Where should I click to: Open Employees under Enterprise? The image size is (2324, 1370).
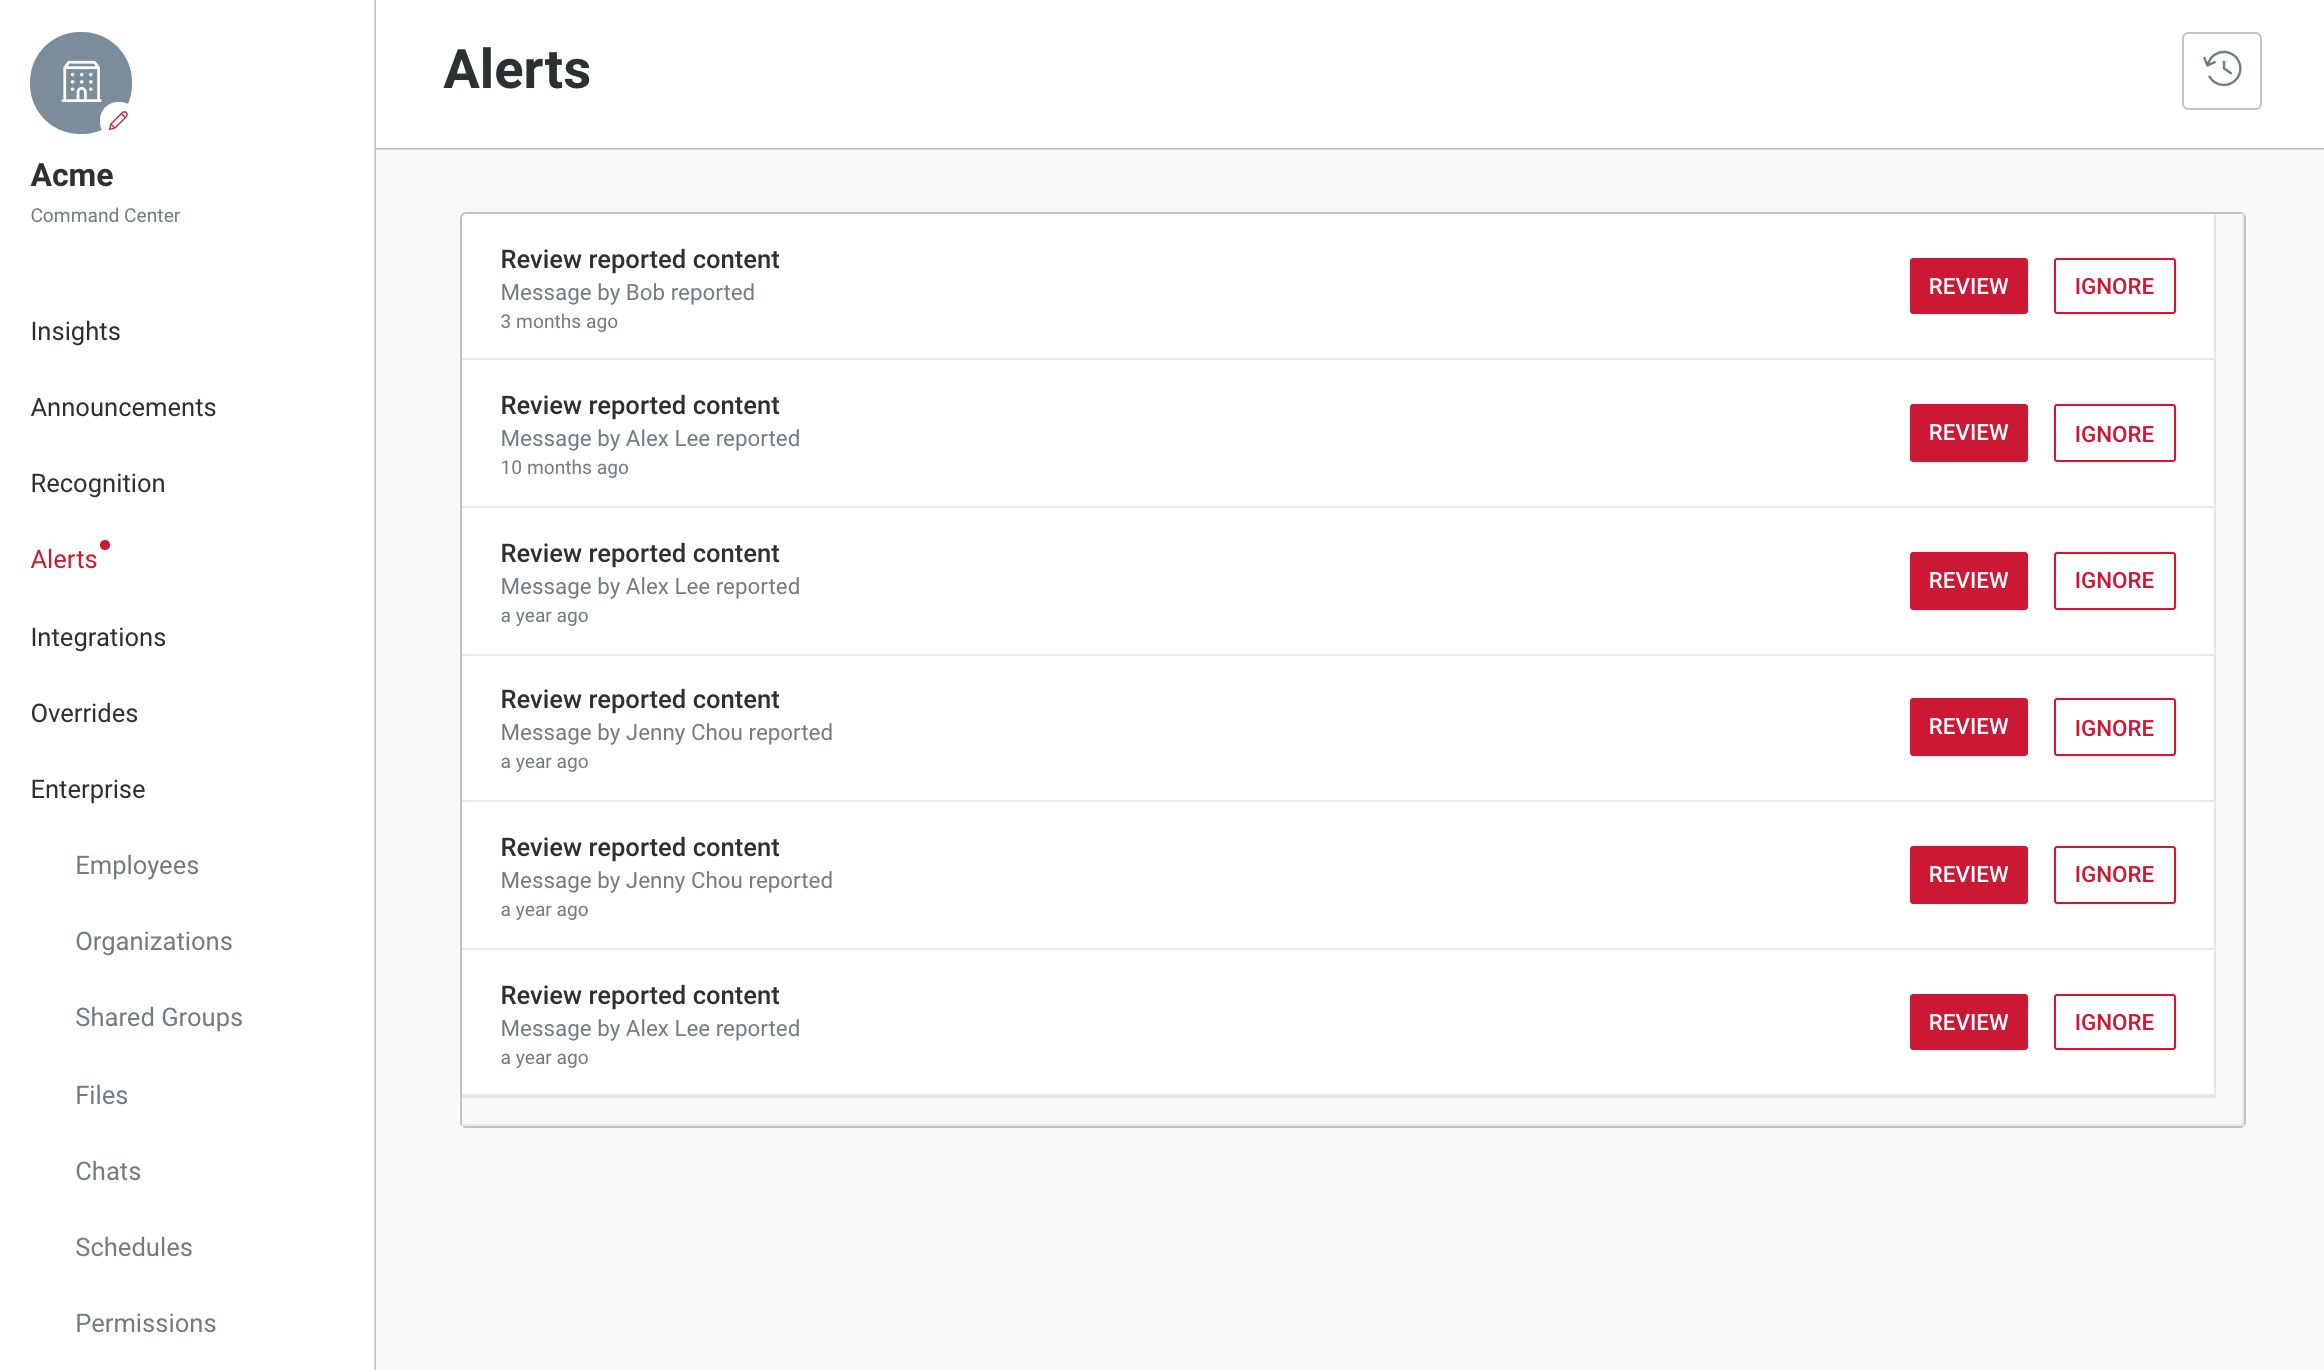137,865
